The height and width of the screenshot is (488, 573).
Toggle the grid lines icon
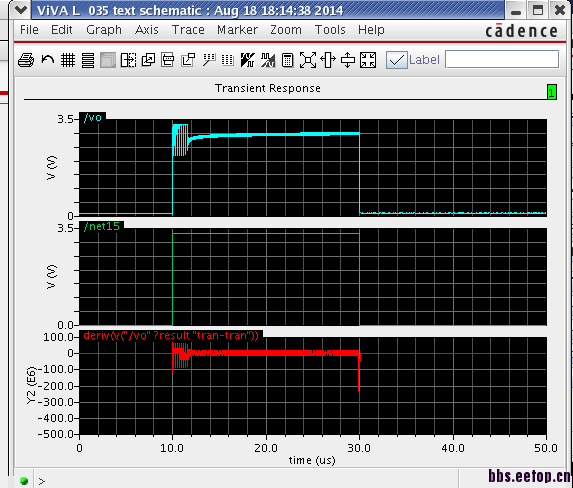pyautogui.click(x=68, y=60)
